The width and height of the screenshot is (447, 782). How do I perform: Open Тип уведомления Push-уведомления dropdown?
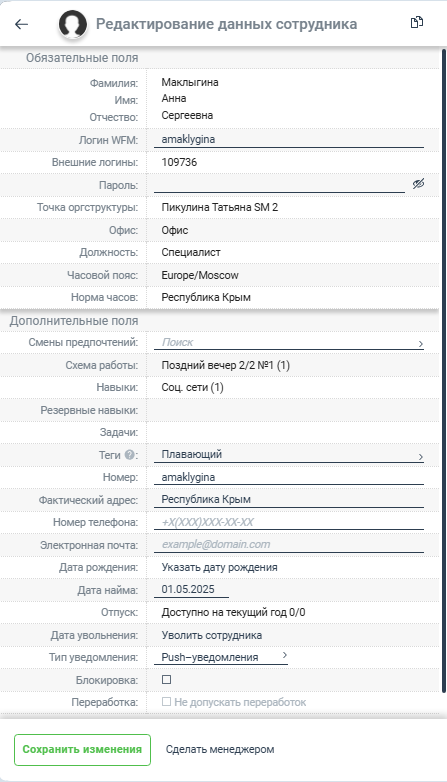221,657
